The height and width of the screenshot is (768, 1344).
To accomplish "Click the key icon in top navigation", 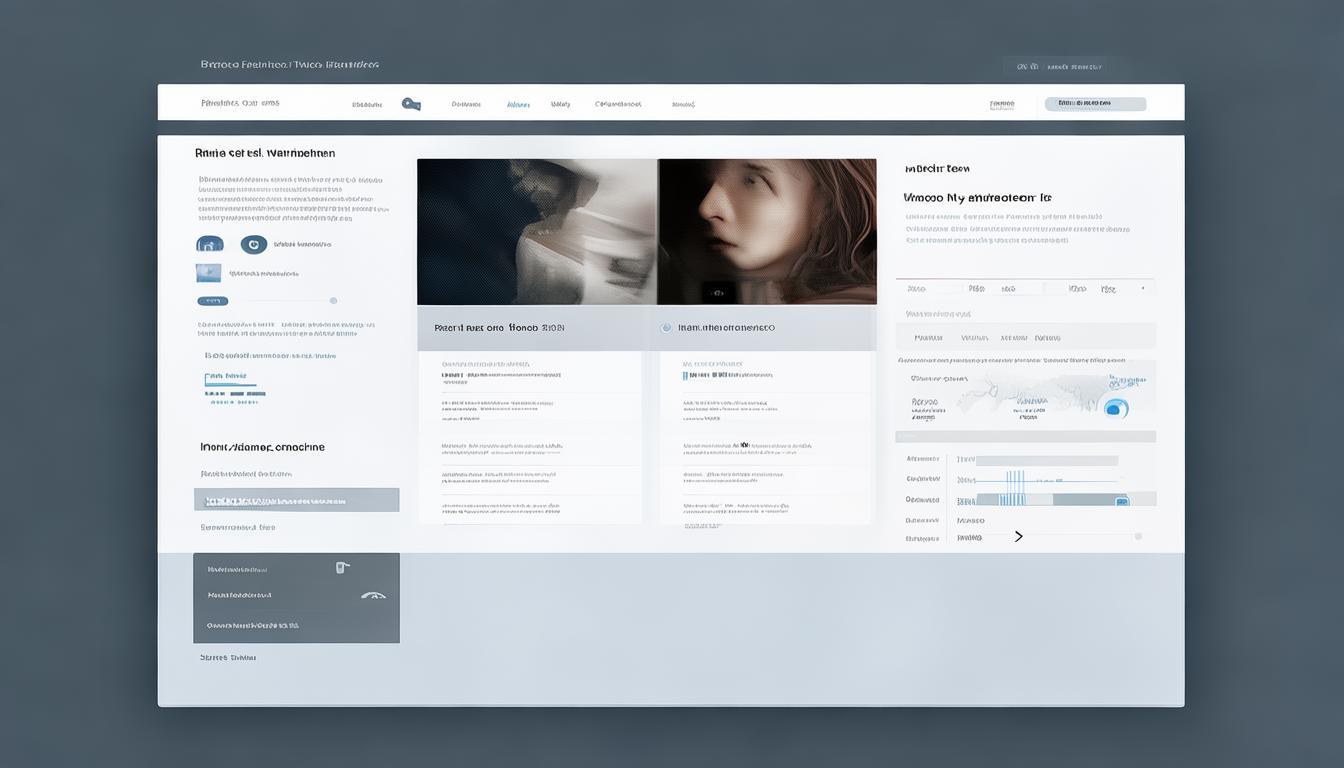I will (411, 104).
